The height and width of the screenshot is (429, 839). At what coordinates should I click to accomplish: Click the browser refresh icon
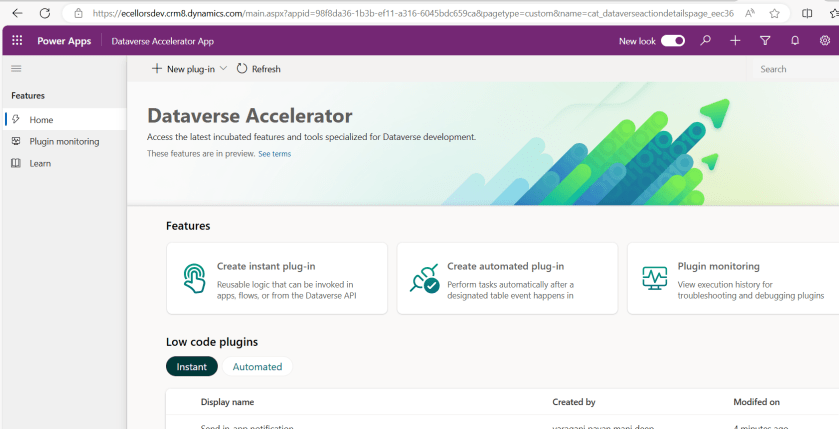click(x=45, y=13)
